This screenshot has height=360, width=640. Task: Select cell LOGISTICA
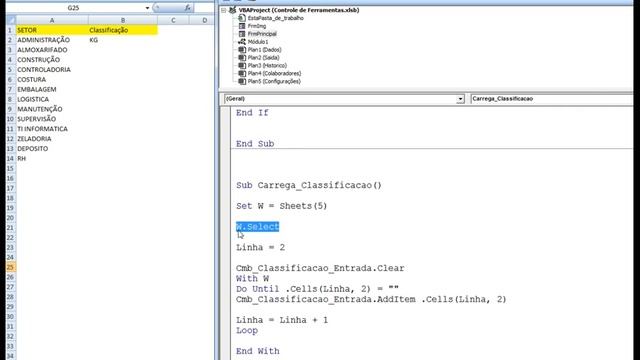pos(52,99)
